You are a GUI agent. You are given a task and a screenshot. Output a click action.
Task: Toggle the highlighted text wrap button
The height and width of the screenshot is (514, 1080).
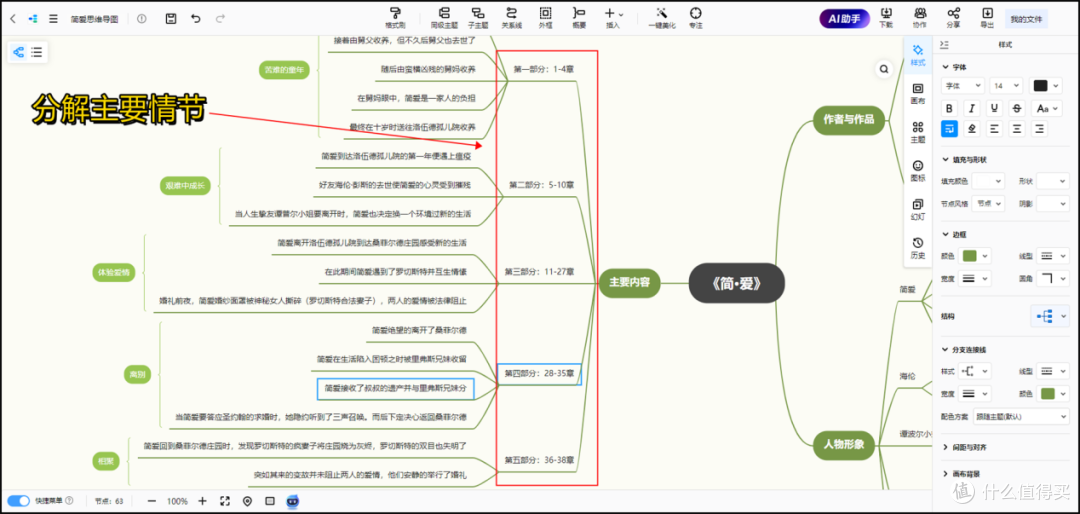pyautogui.click(x=950, y=128)
